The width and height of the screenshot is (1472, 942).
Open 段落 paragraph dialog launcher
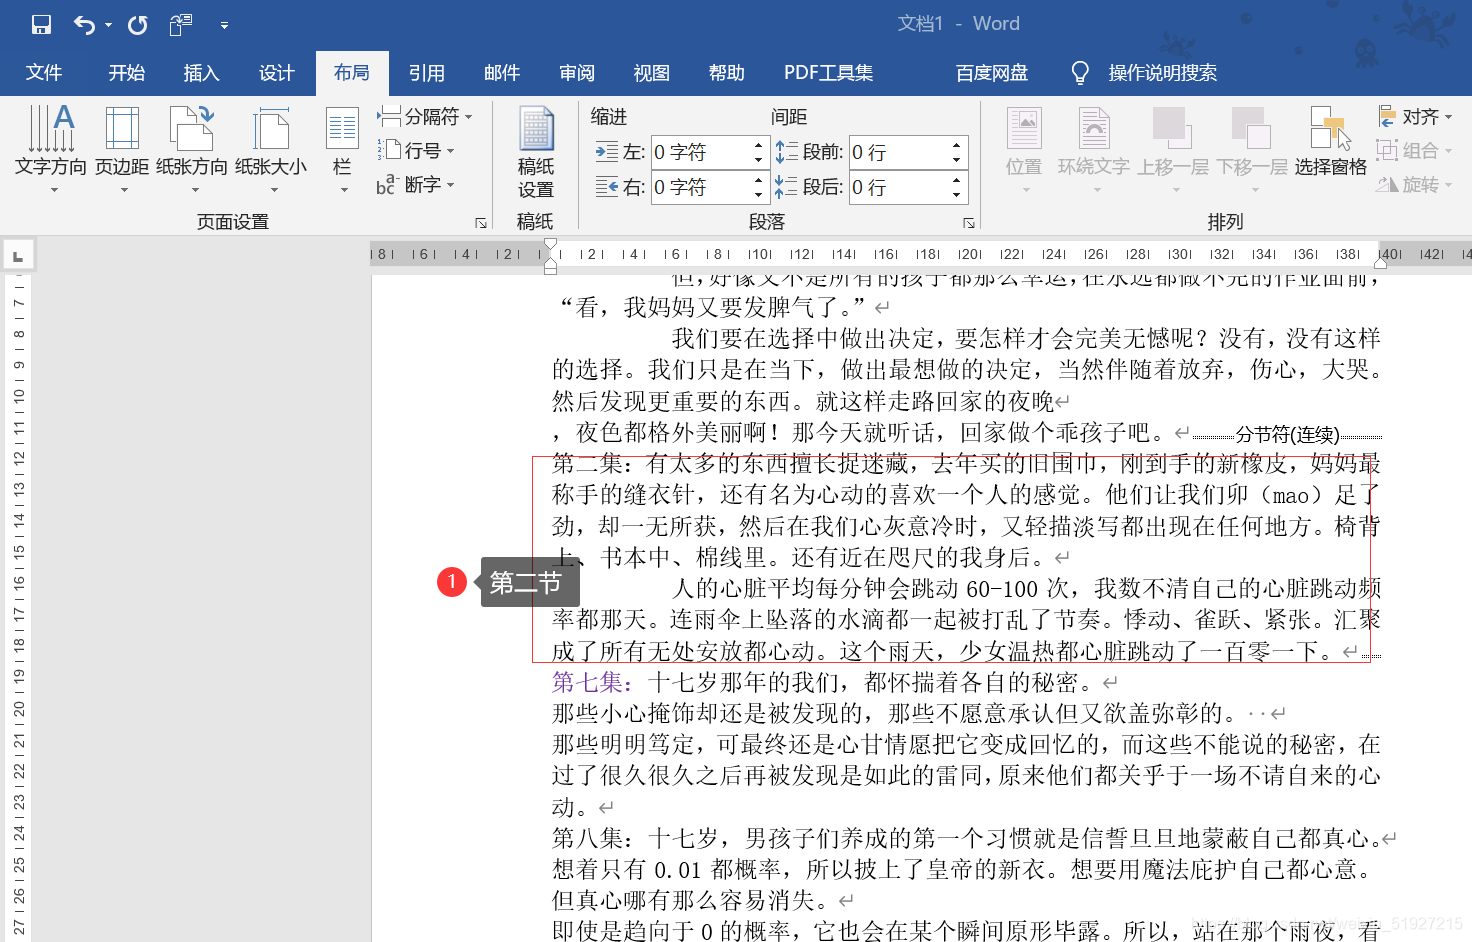(969, 223)
